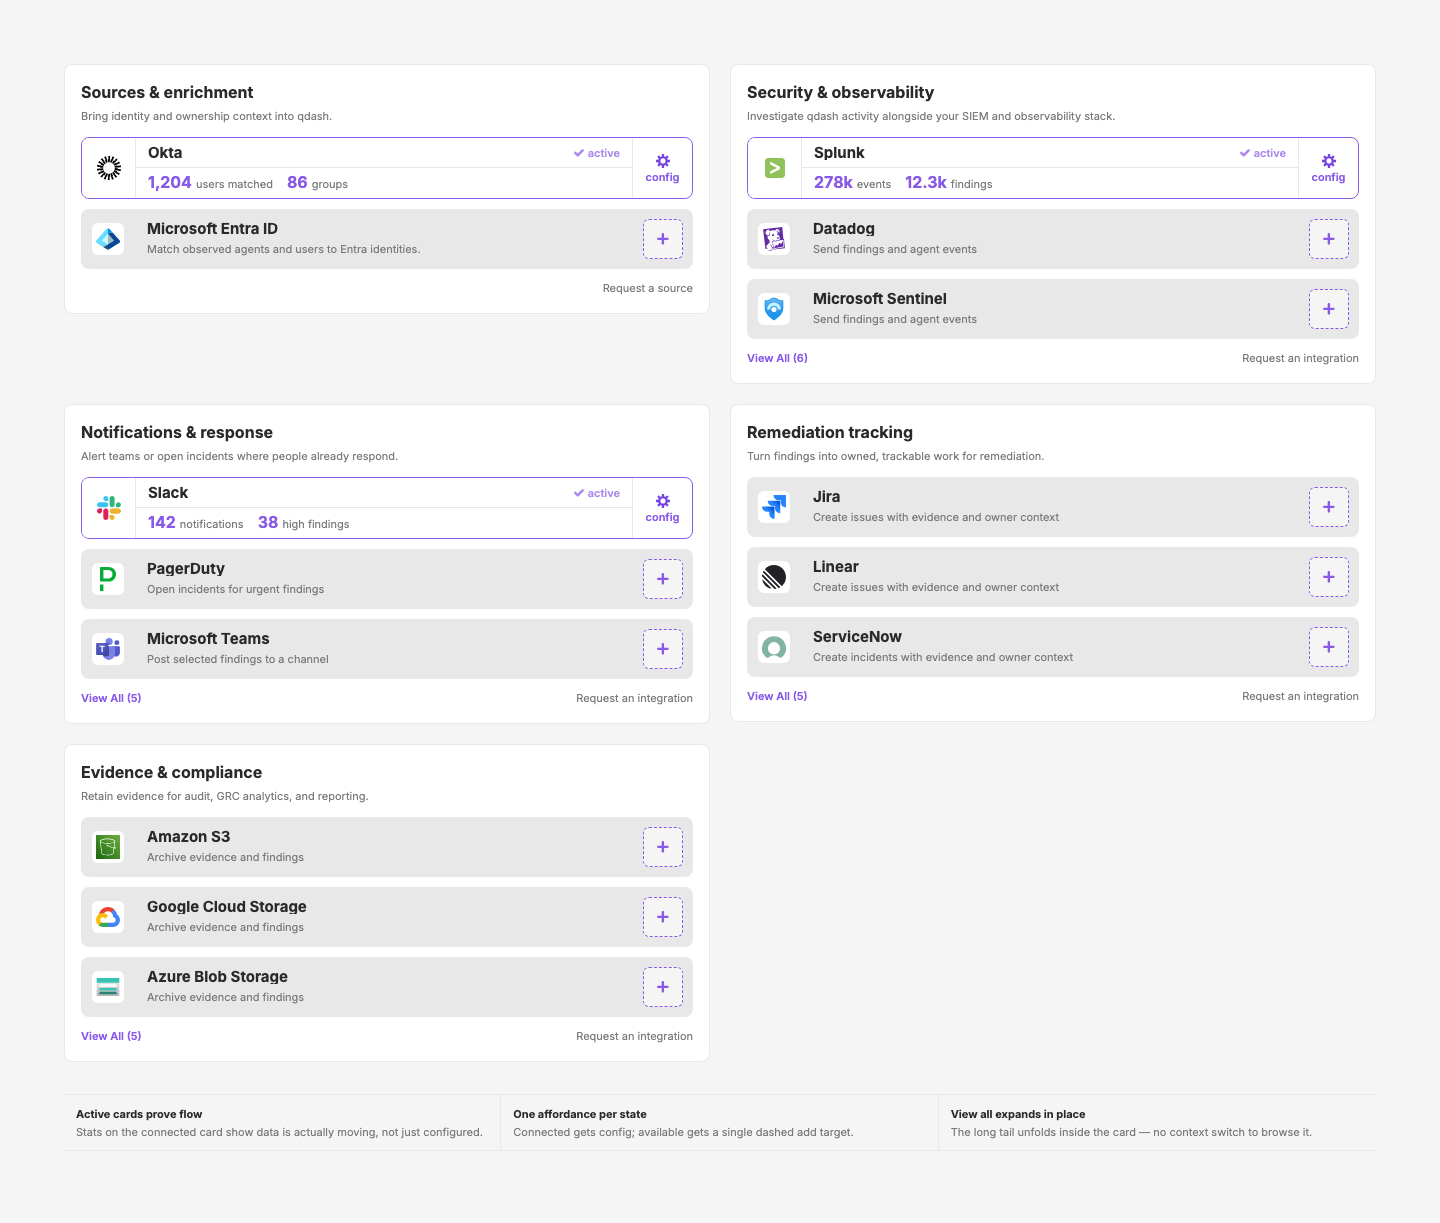The height and width of the screenshot is (1223, 1440).
Task: Select the Splunk card title
Action: pyautogui.click(x=839, y=153)
